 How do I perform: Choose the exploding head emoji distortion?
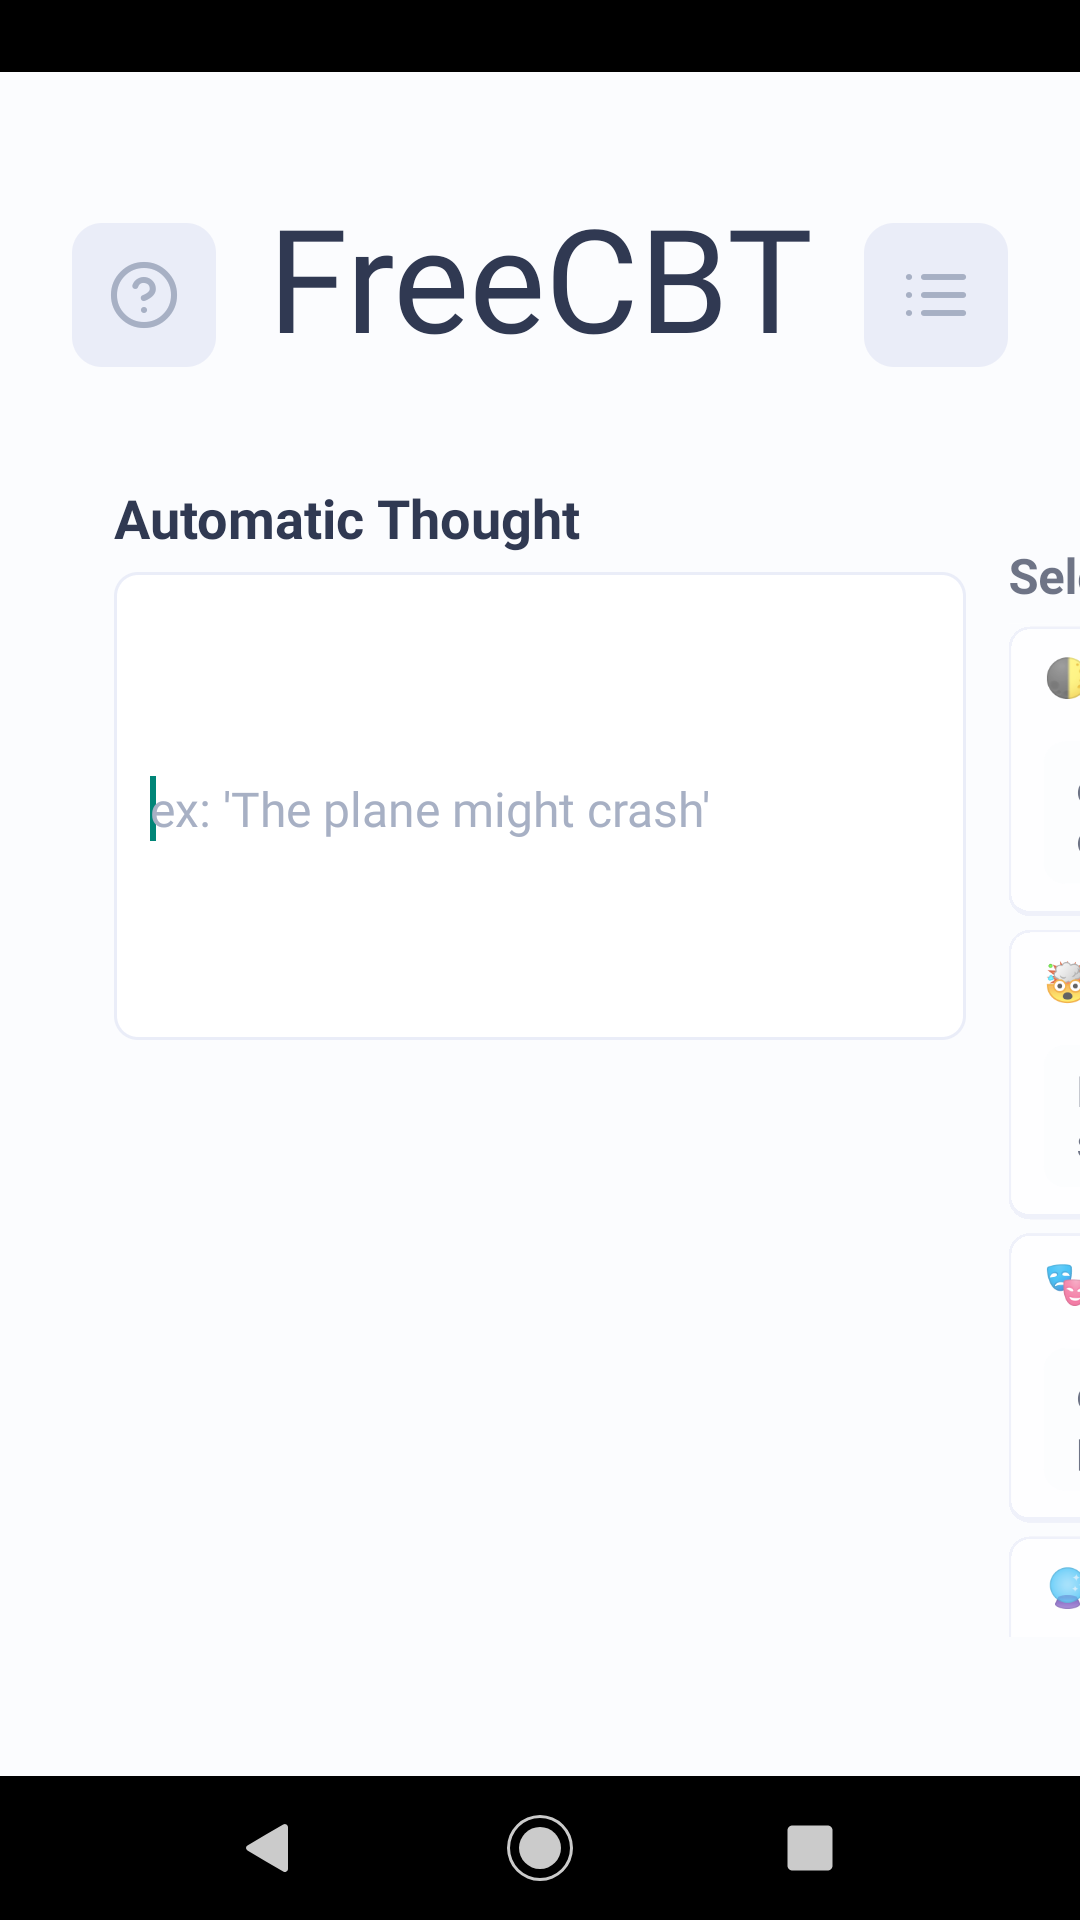pos(1063,982)
